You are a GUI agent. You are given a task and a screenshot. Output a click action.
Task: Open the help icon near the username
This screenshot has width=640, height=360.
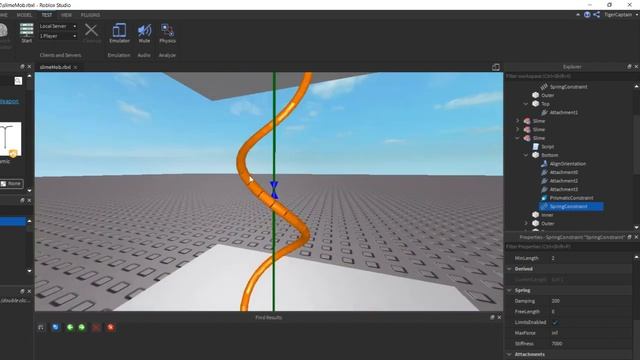[x=587, y=15]
